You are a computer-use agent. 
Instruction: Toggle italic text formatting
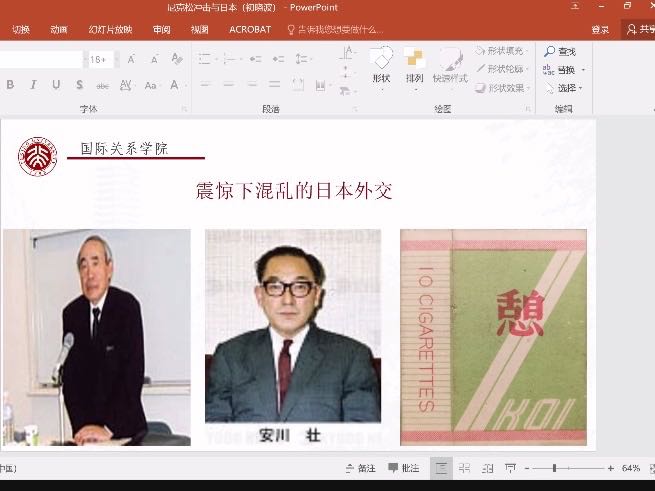[x=33, y=85]
